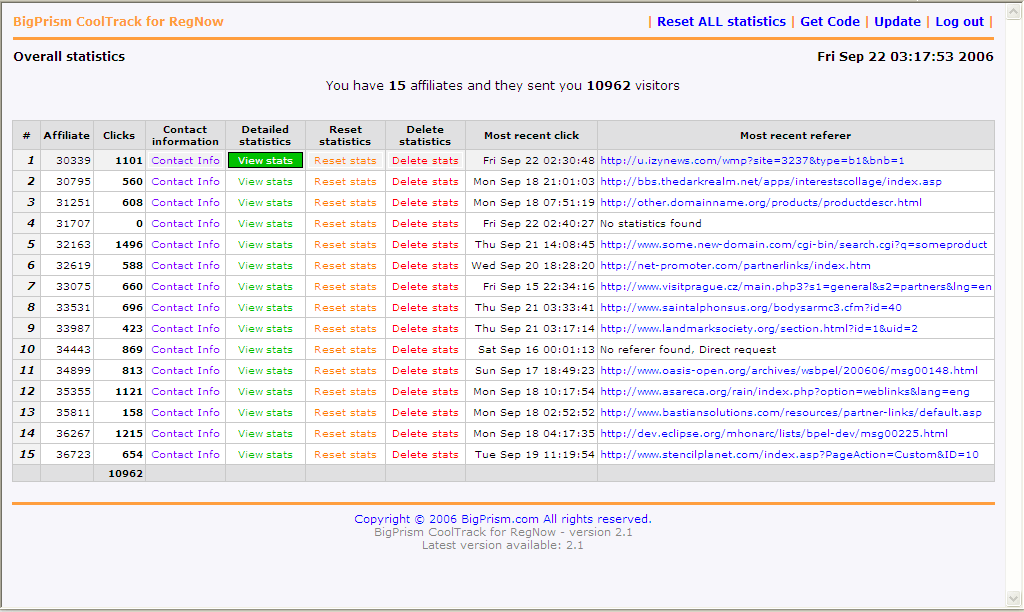The height and width of the screenshot is (612, 1024).
Task: Log out of CoolTrack
Action: 959,22
